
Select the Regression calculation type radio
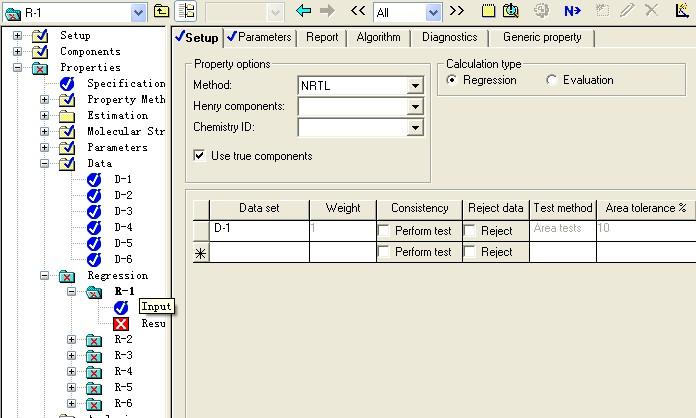(x=451, y=80)
